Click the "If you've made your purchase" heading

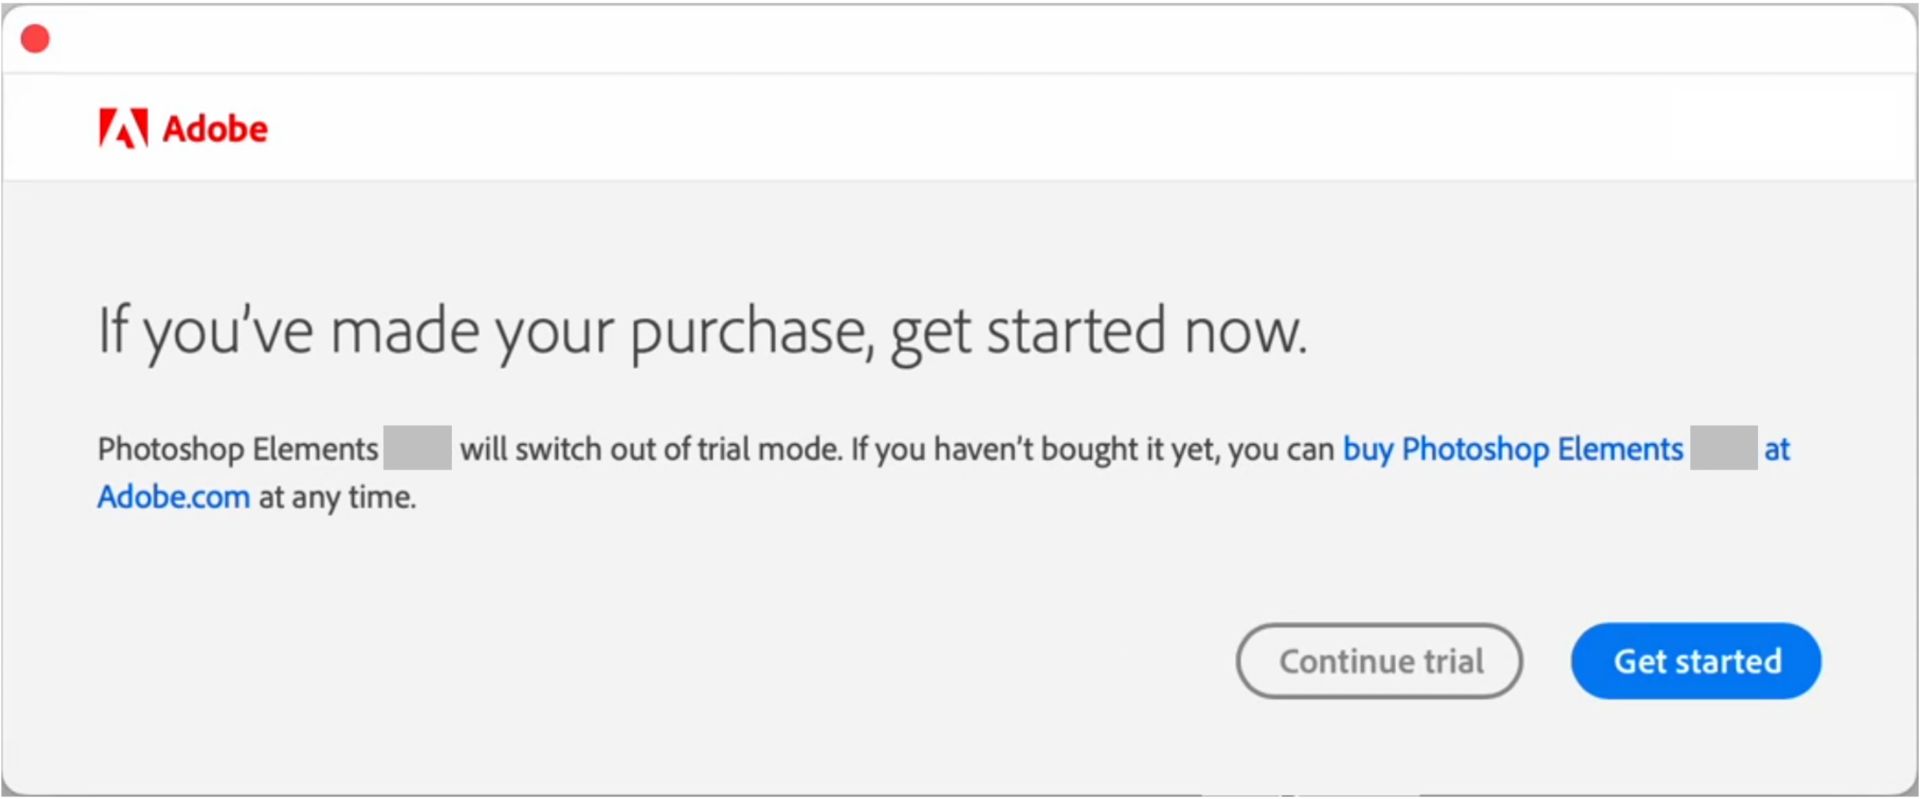[x=480, y=331]
